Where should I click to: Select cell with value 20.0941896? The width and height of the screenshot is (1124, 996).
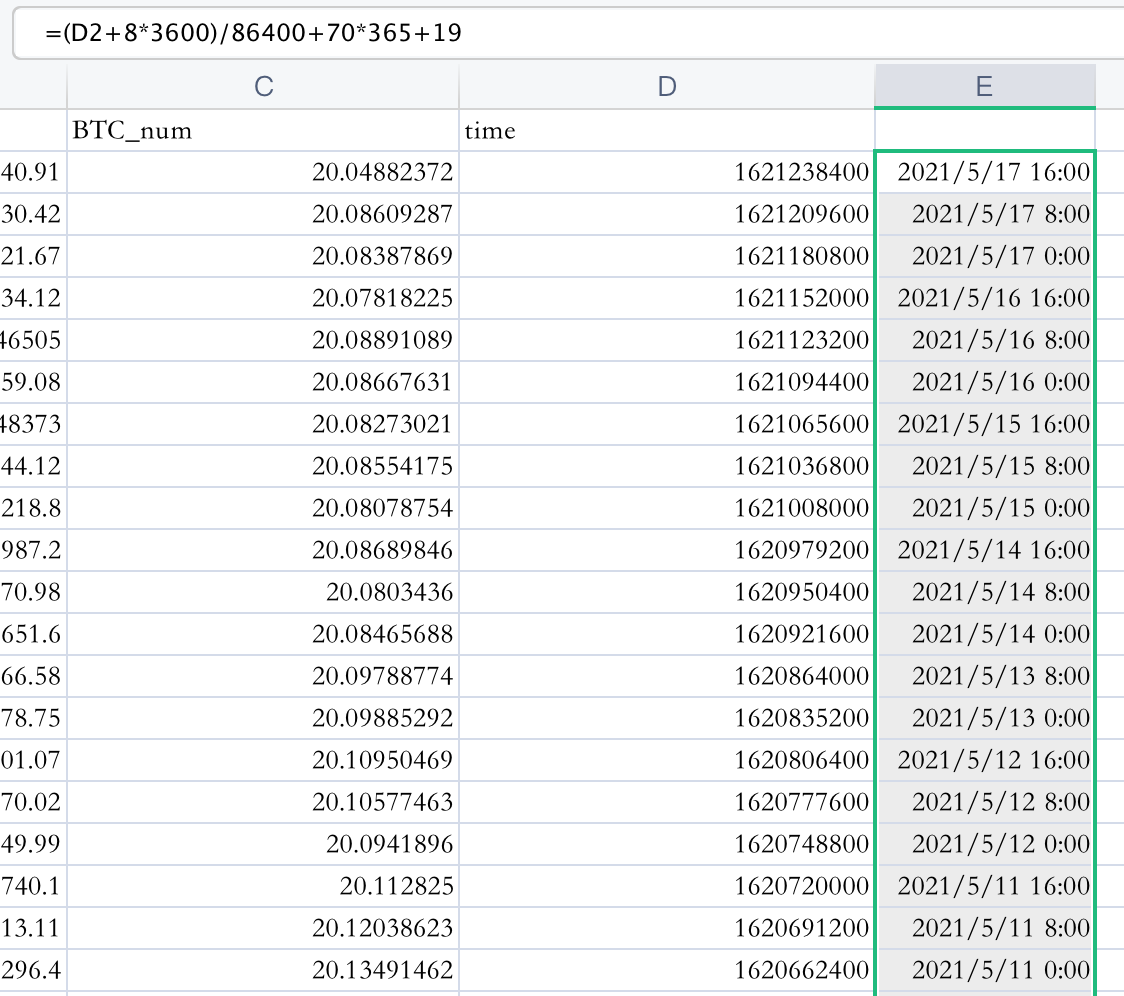[263, 844]
